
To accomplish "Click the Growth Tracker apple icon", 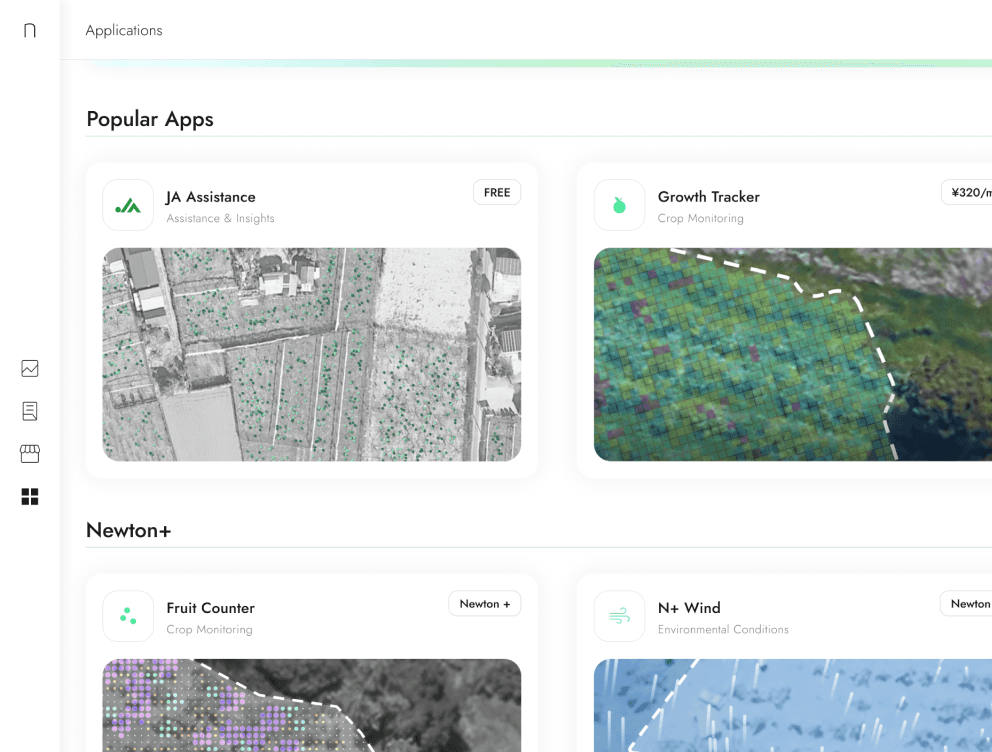I will pos(619,205).
